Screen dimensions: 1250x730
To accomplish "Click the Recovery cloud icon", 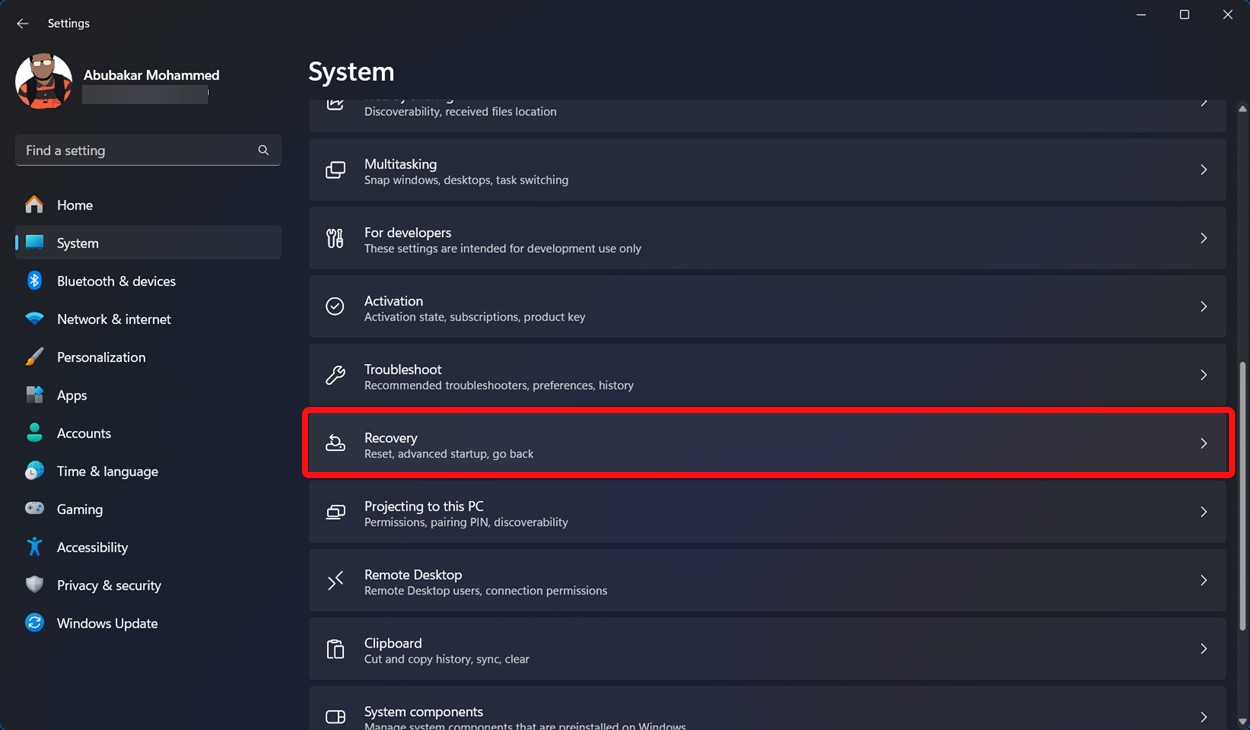I will 335,444.
